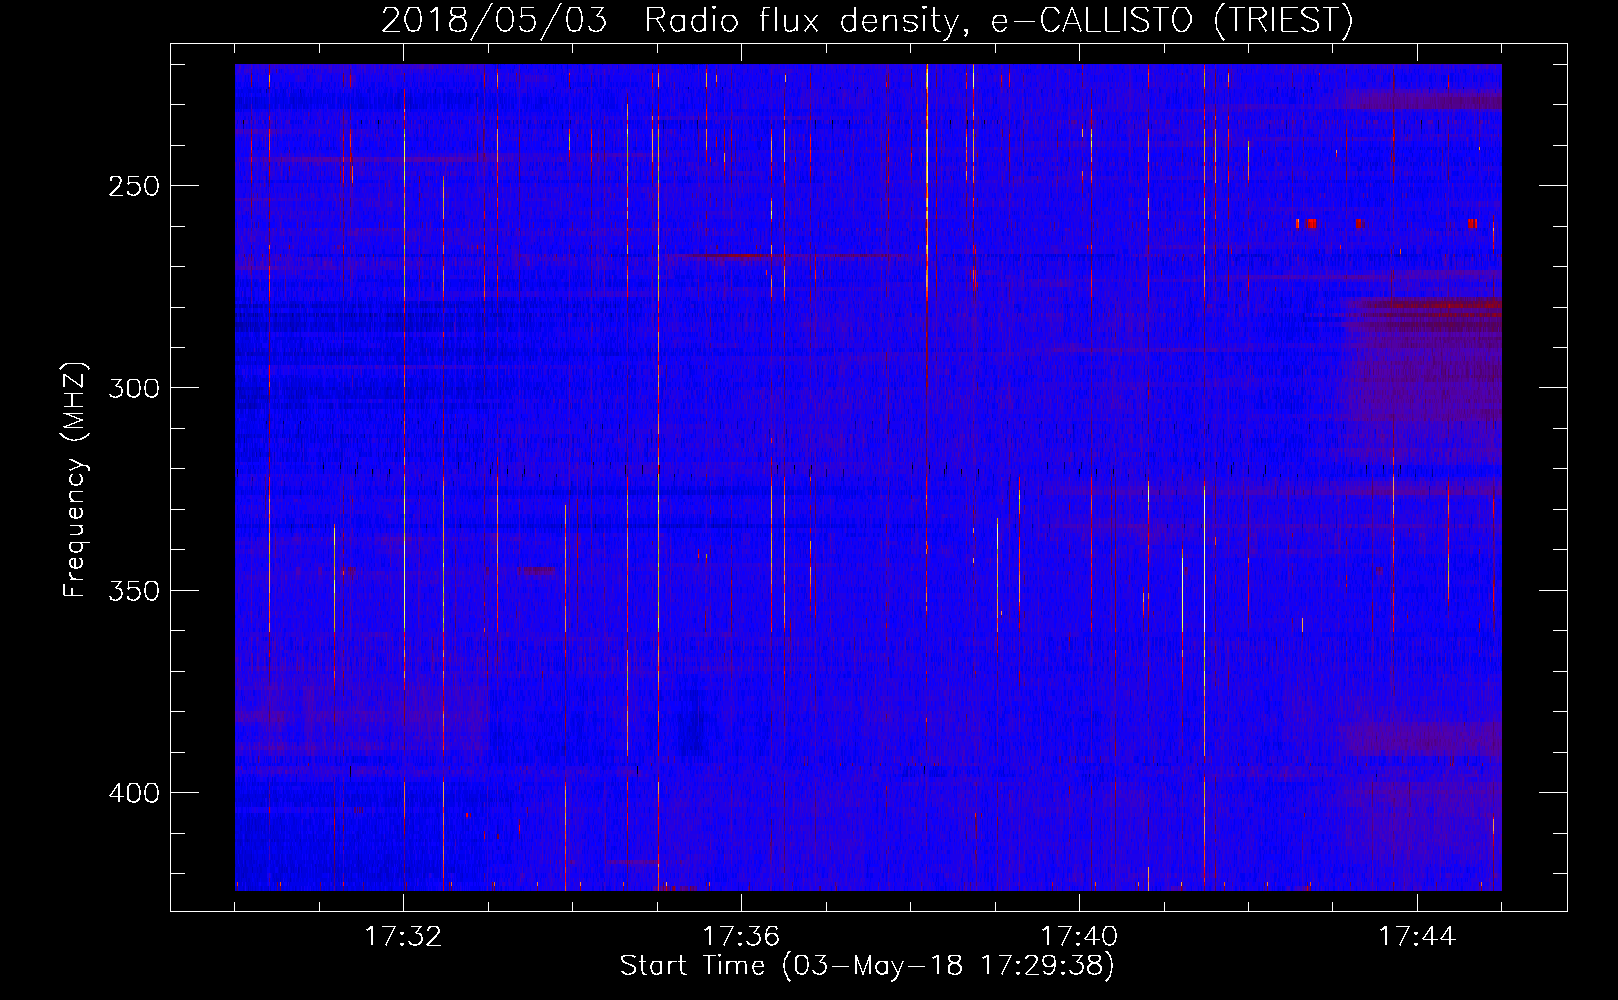Click the 17:40 time tick label

[x=1079, y=937]
